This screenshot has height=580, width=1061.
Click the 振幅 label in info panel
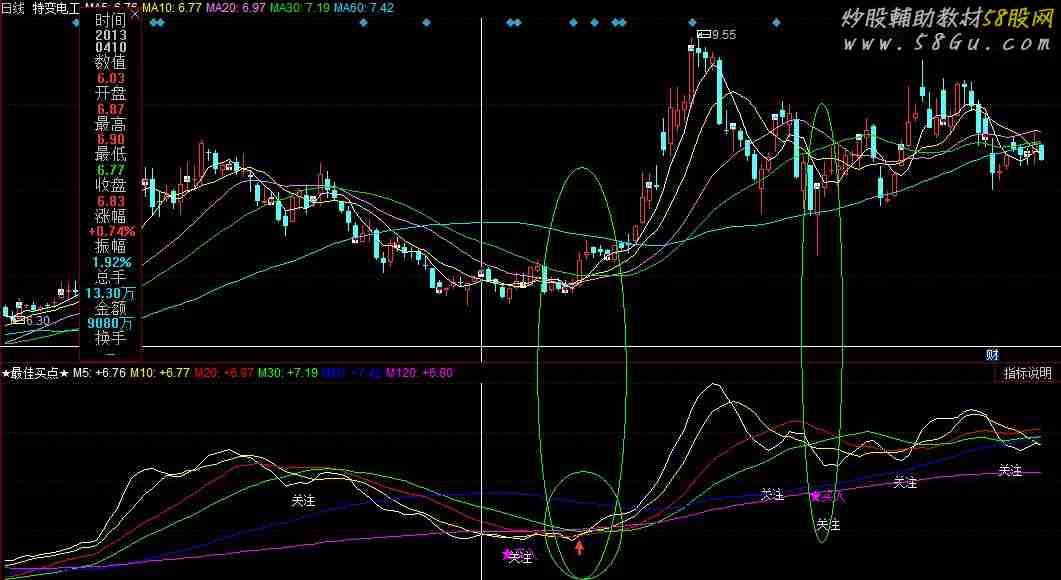(110, 246)
